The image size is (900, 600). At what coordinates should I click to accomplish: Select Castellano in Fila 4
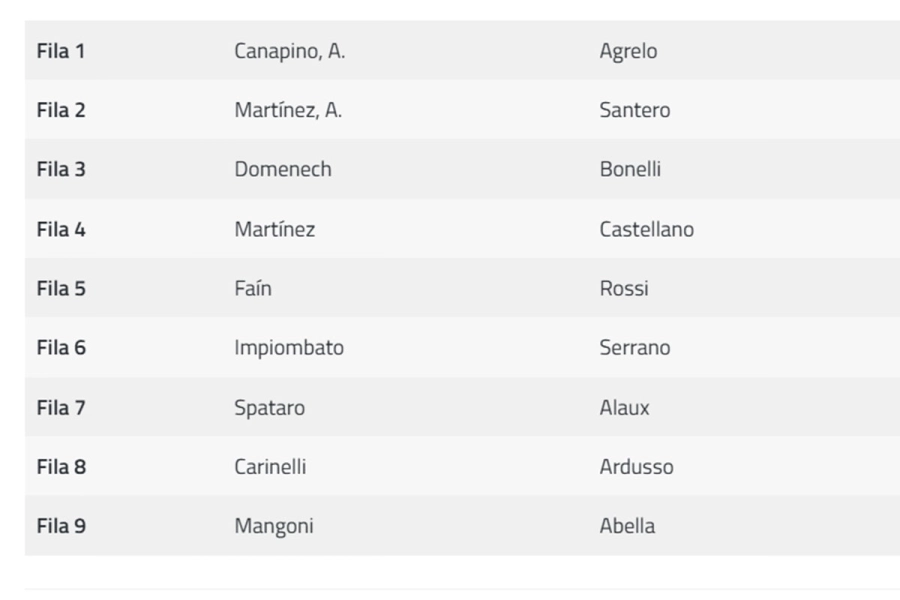646,229
